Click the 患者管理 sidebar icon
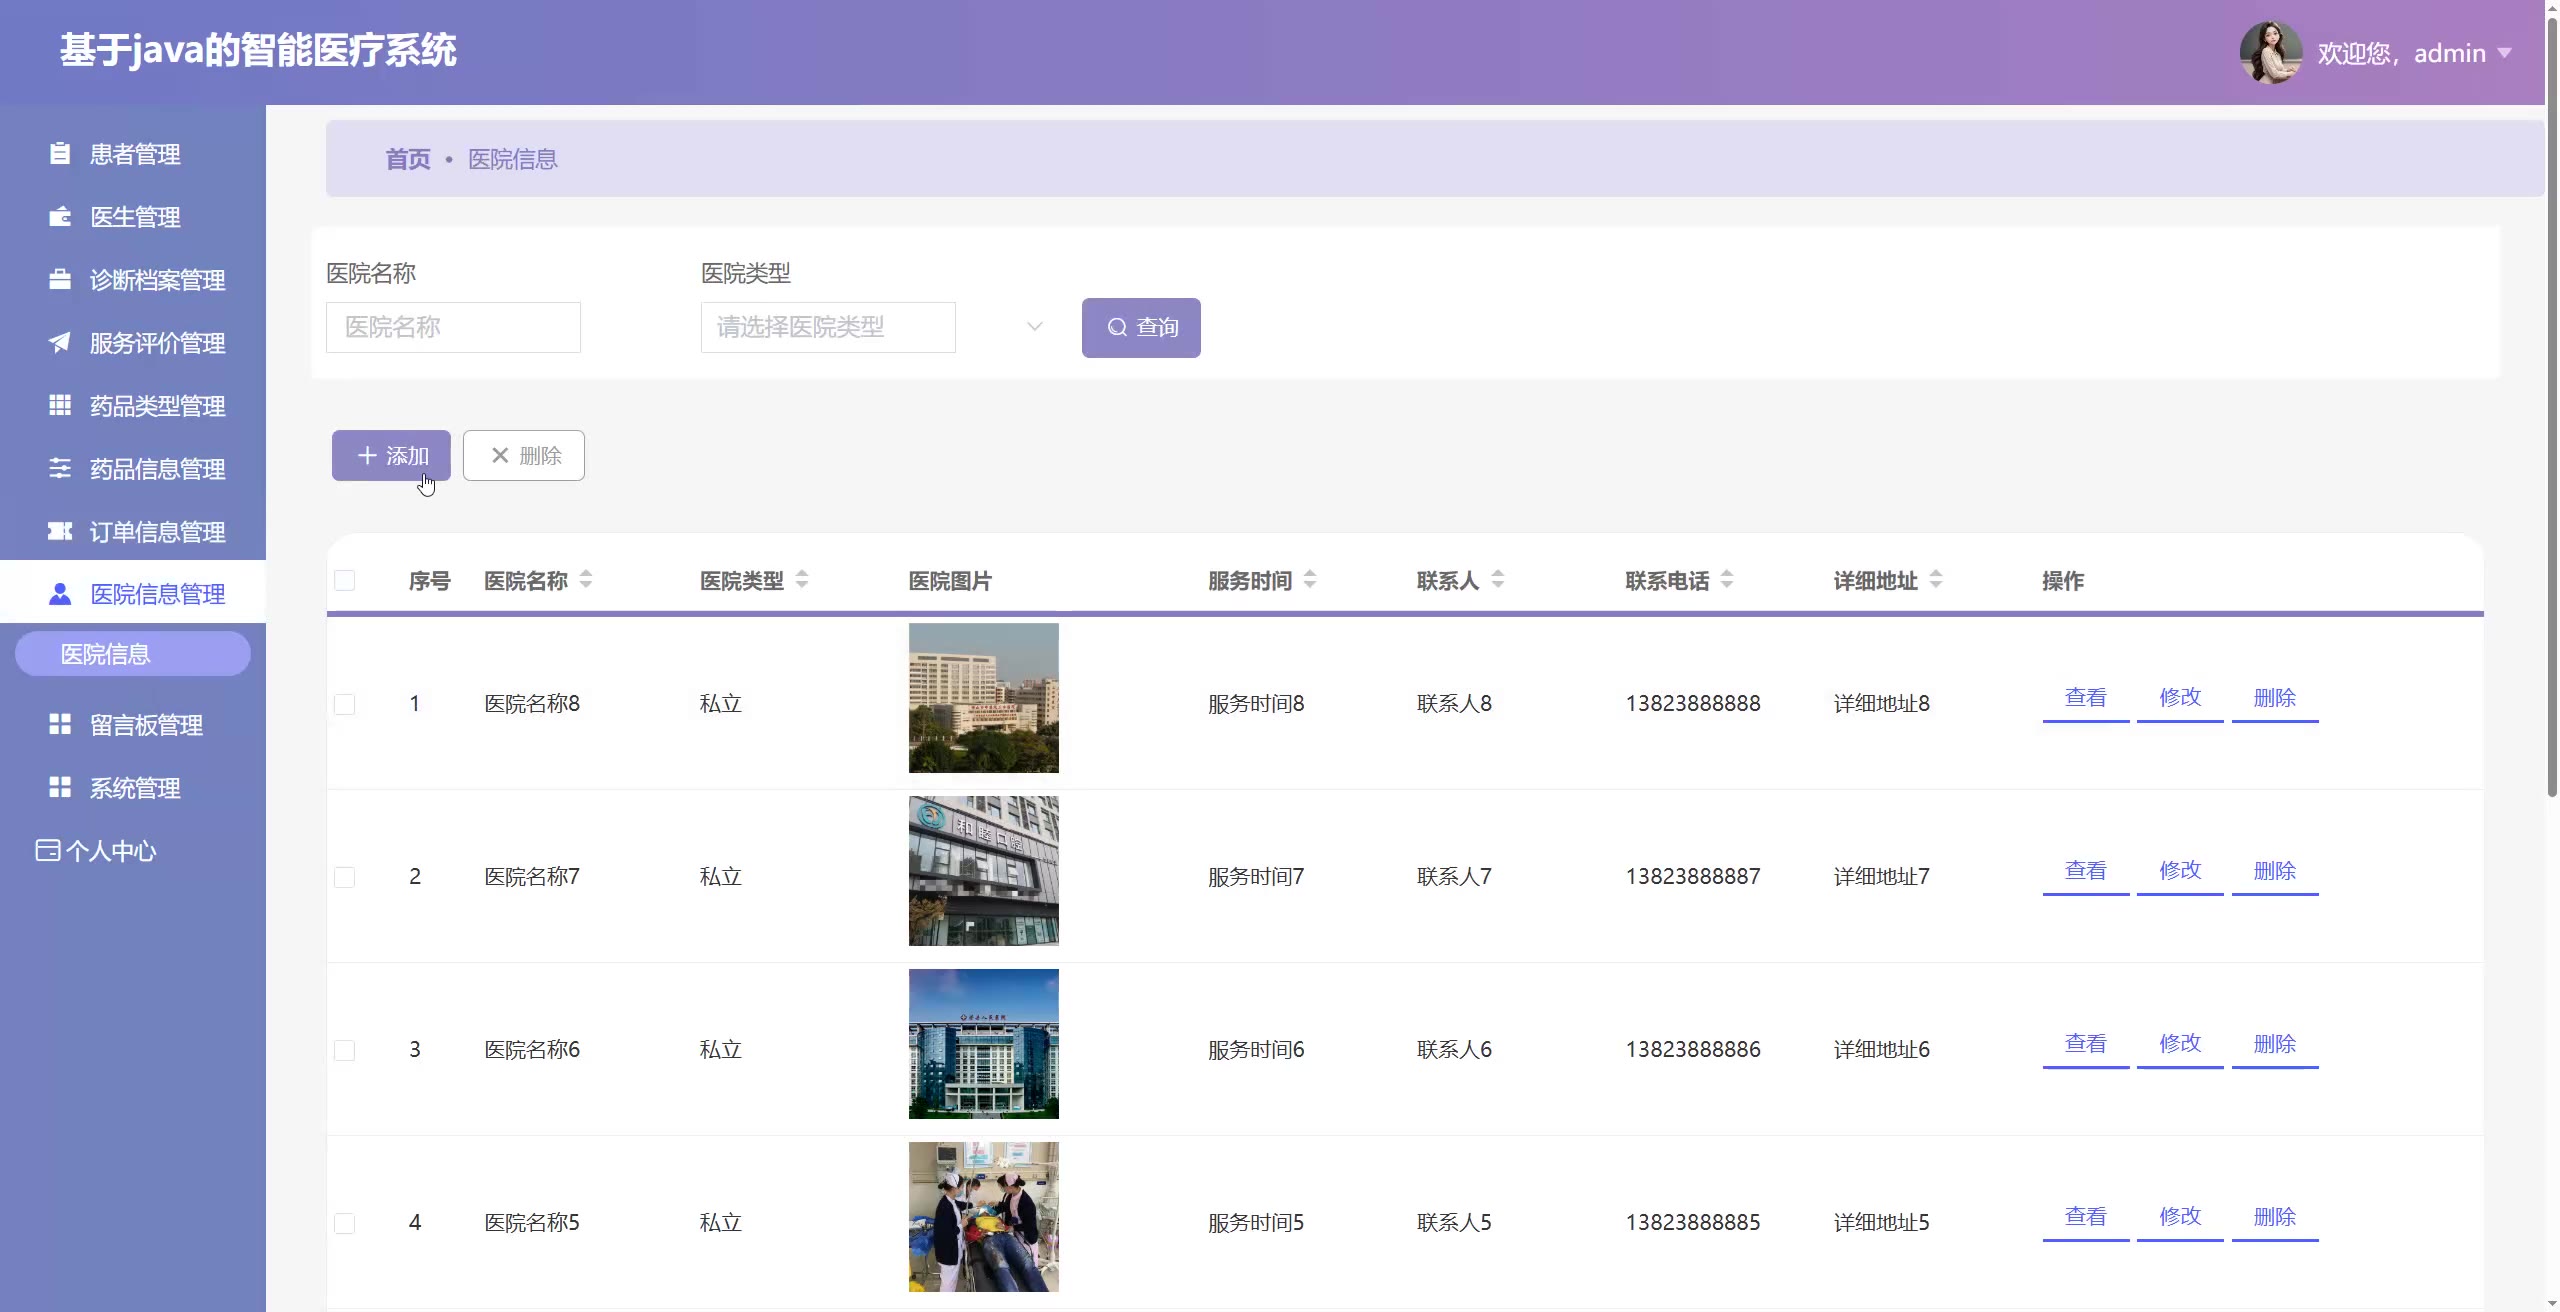This screenshot has width=2560, height=1312. pos(60,154)
